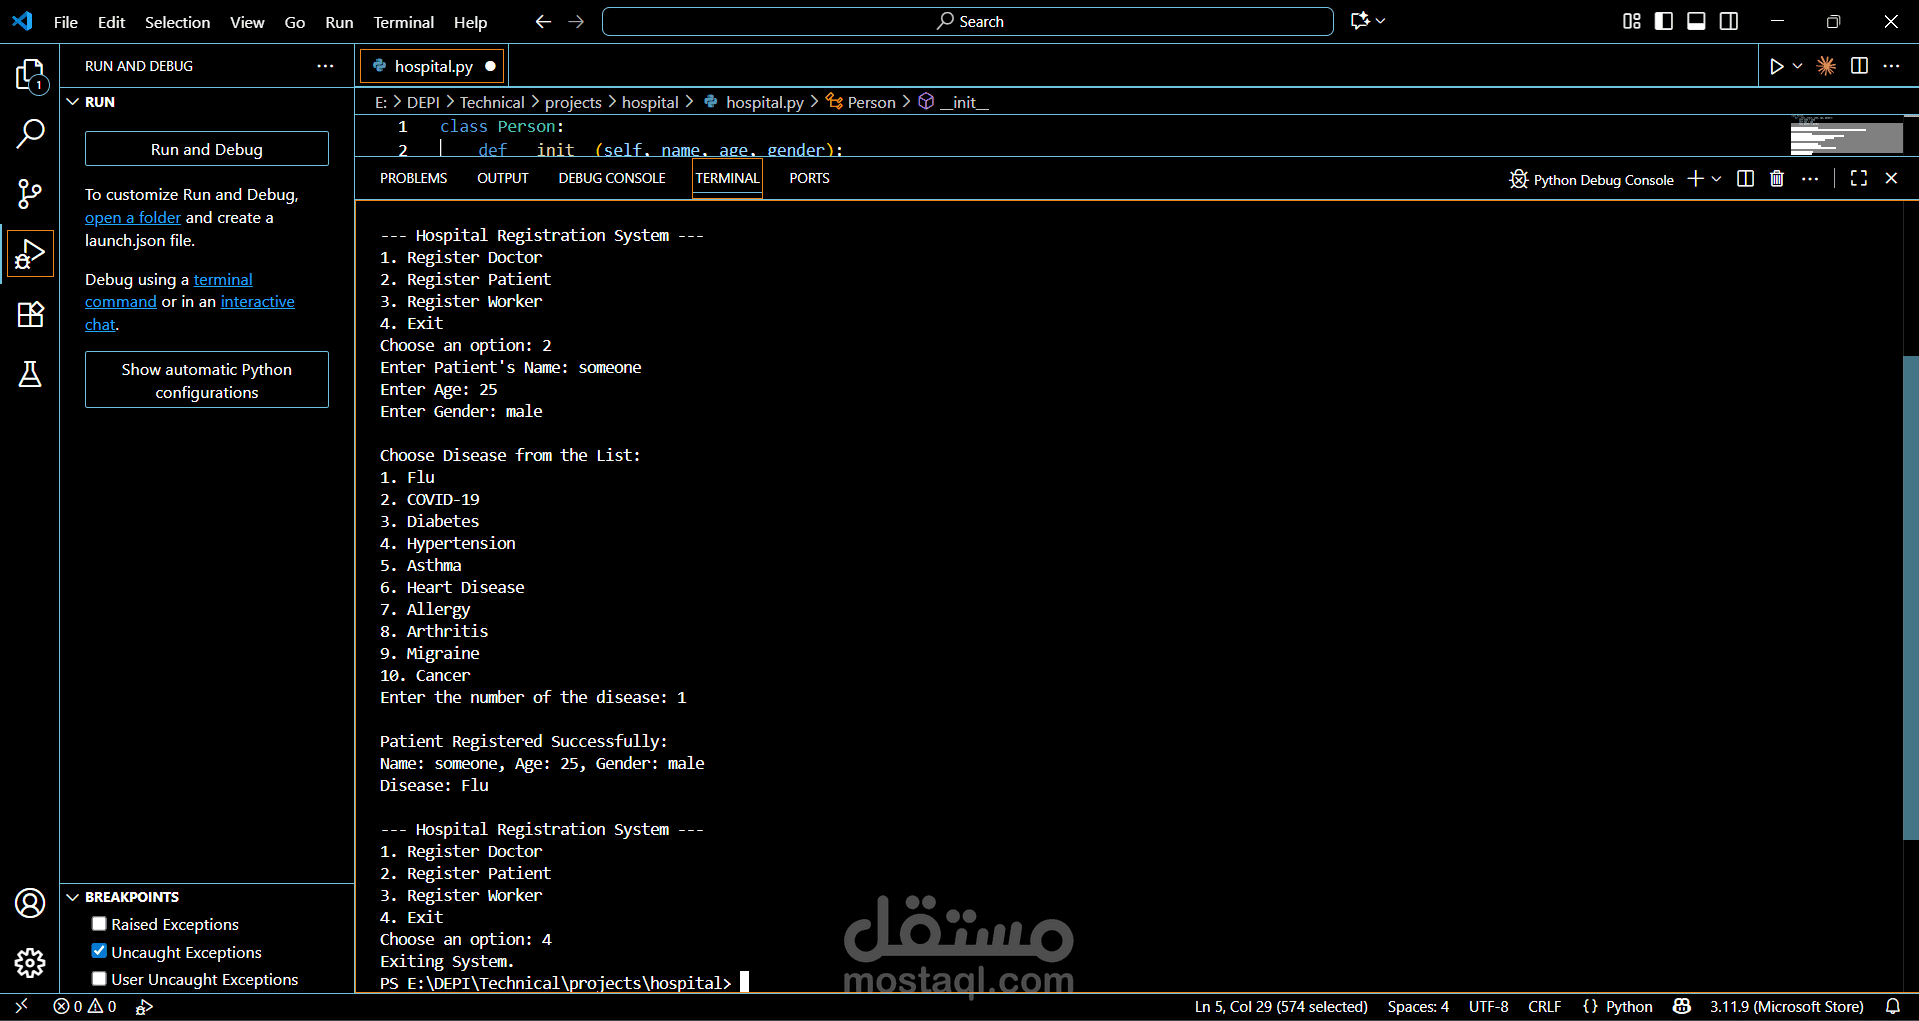
Task: Open the Testing flask icon view
Action: 30,374
